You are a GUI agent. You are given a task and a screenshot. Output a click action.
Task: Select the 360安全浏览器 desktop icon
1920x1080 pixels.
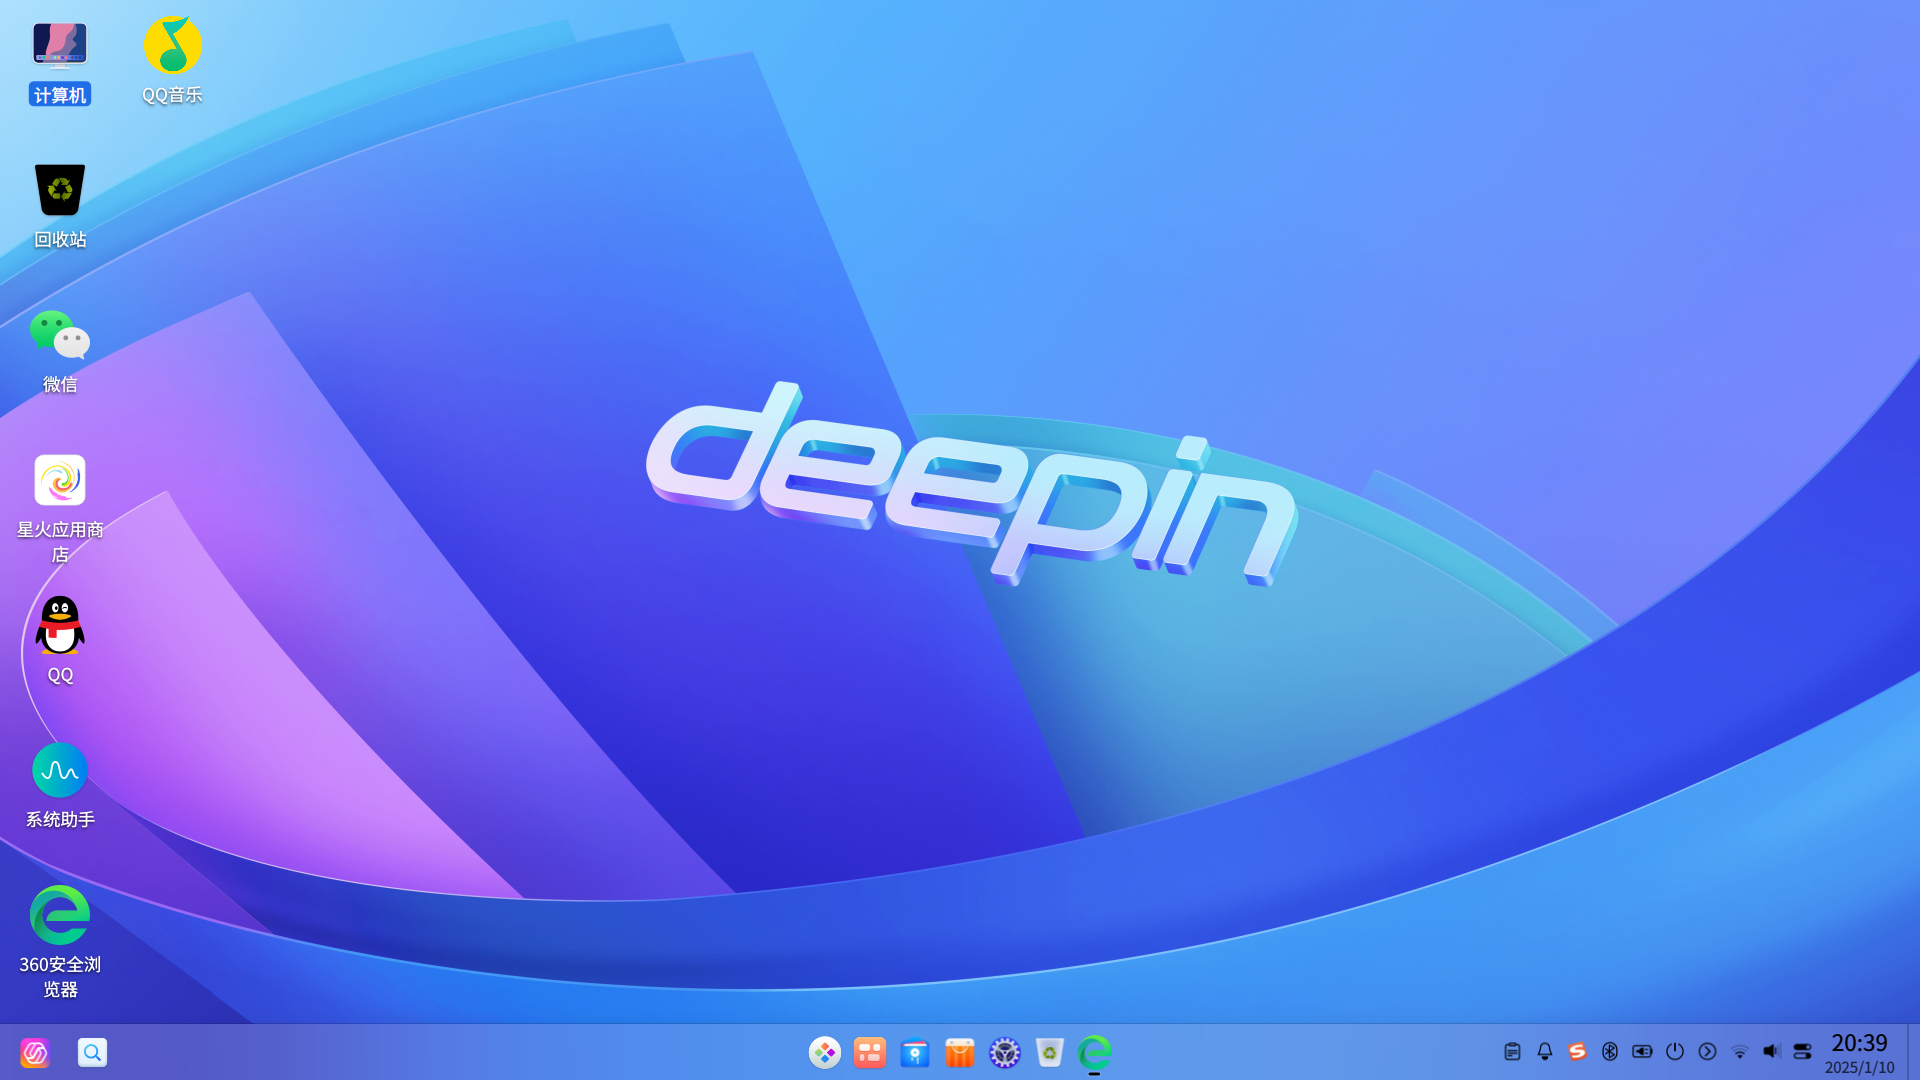(60, 943)
